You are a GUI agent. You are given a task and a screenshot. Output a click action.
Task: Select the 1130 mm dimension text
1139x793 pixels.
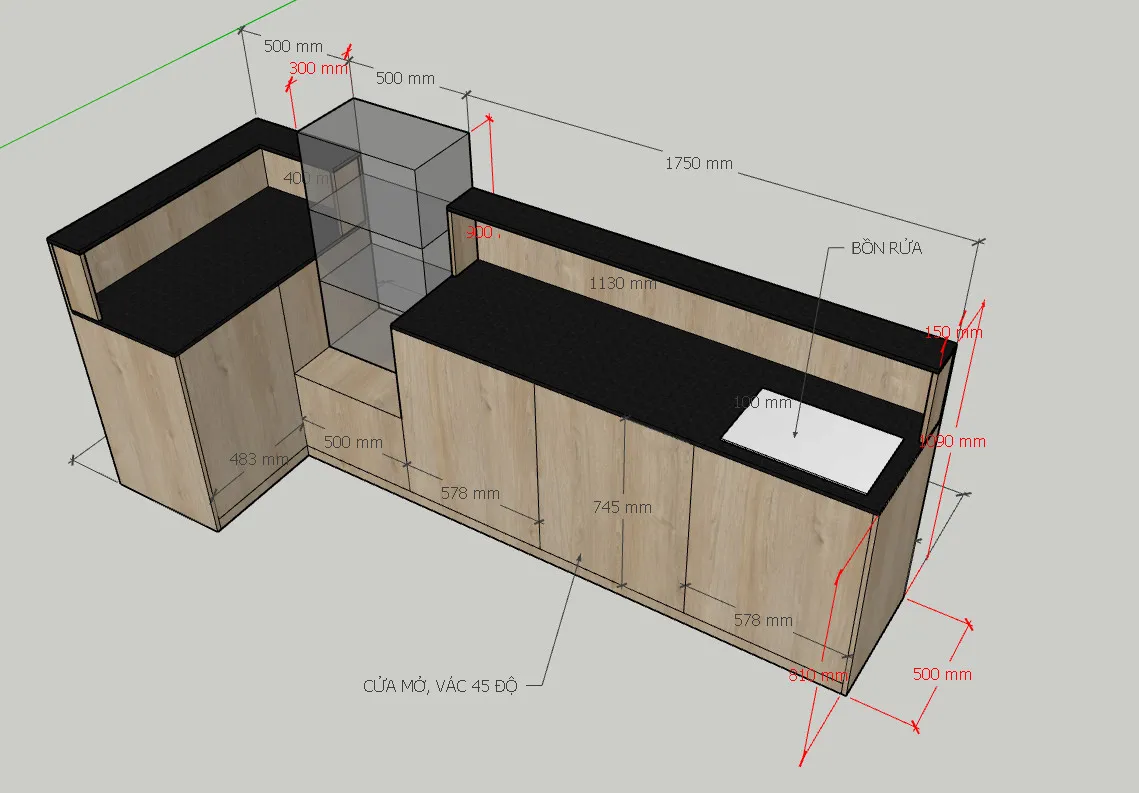(622, 283)
